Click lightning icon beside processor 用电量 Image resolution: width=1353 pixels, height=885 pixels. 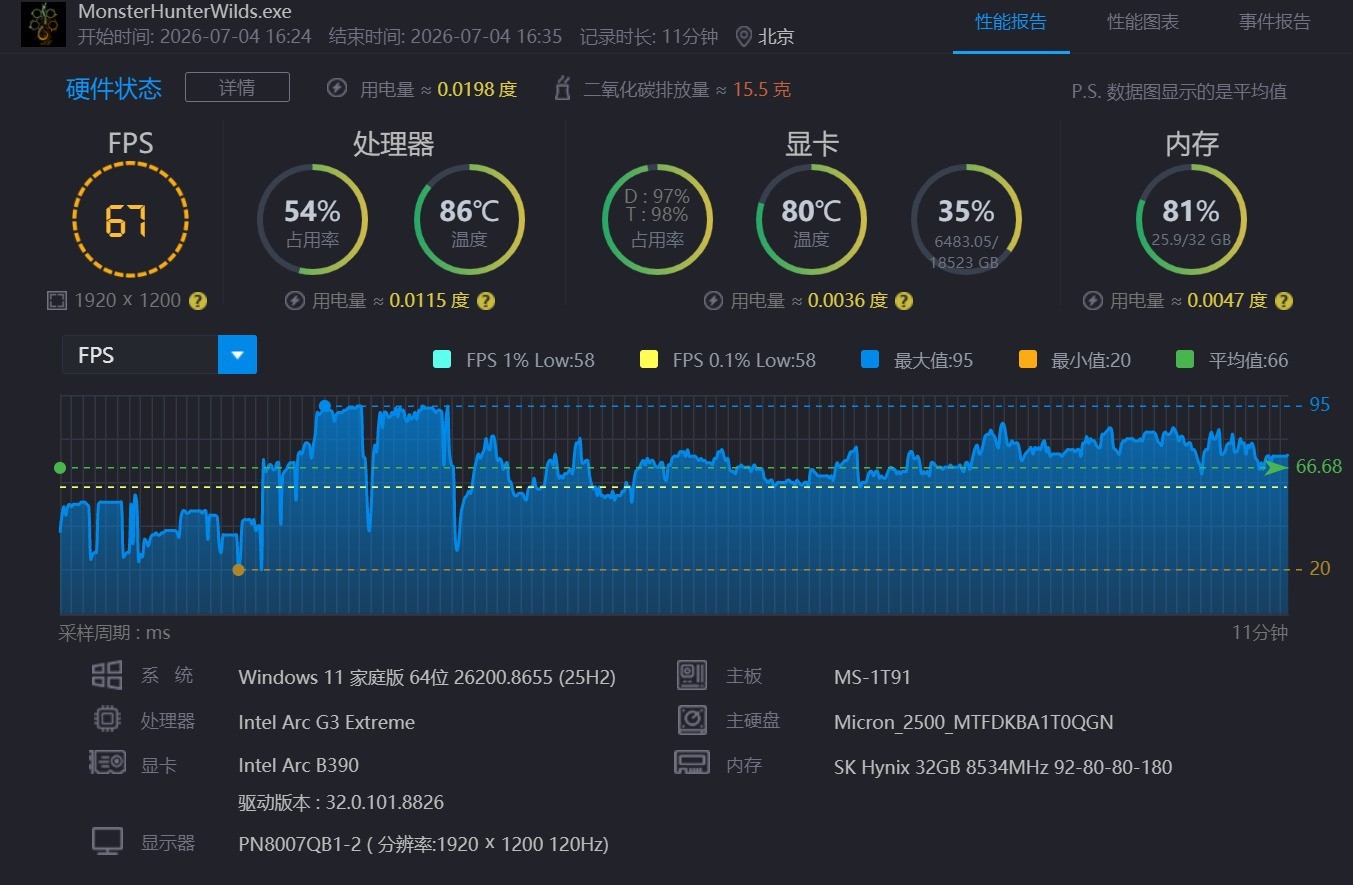[x=295, y=300]
